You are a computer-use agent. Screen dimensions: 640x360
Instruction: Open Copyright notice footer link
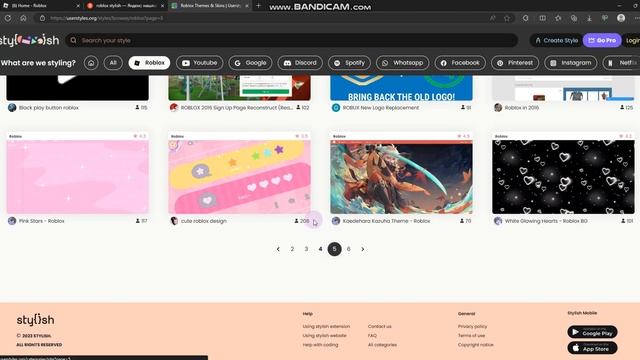click(476, 345)
